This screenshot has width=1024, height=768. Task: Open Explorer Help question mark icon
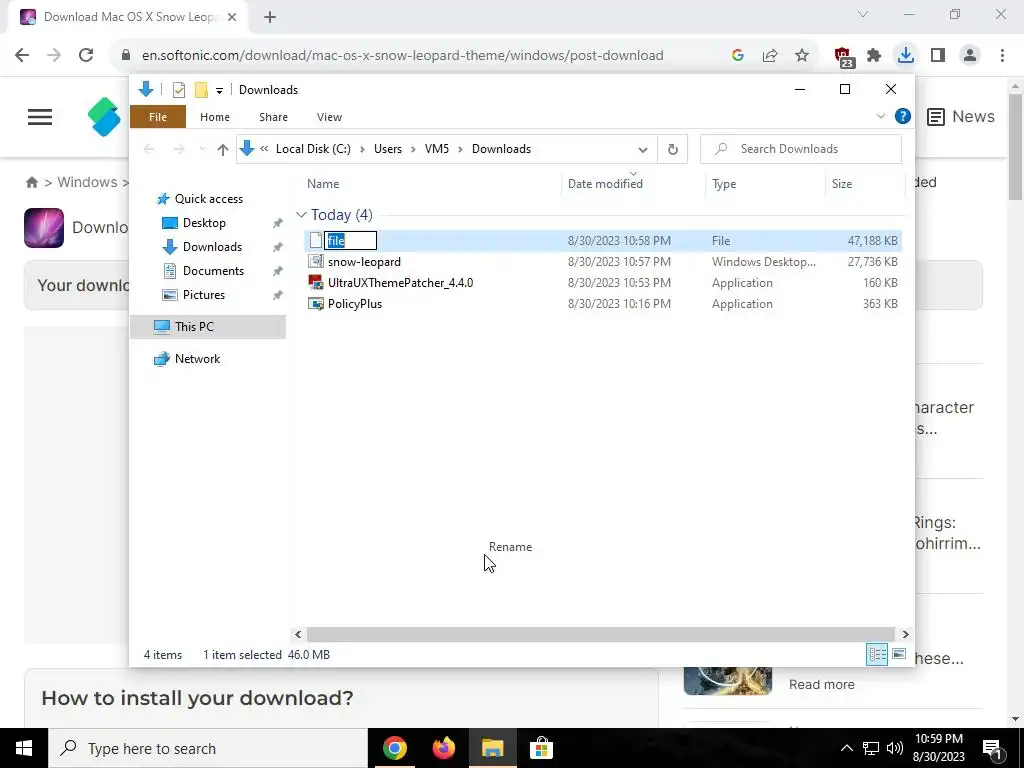tap(903, 116)
